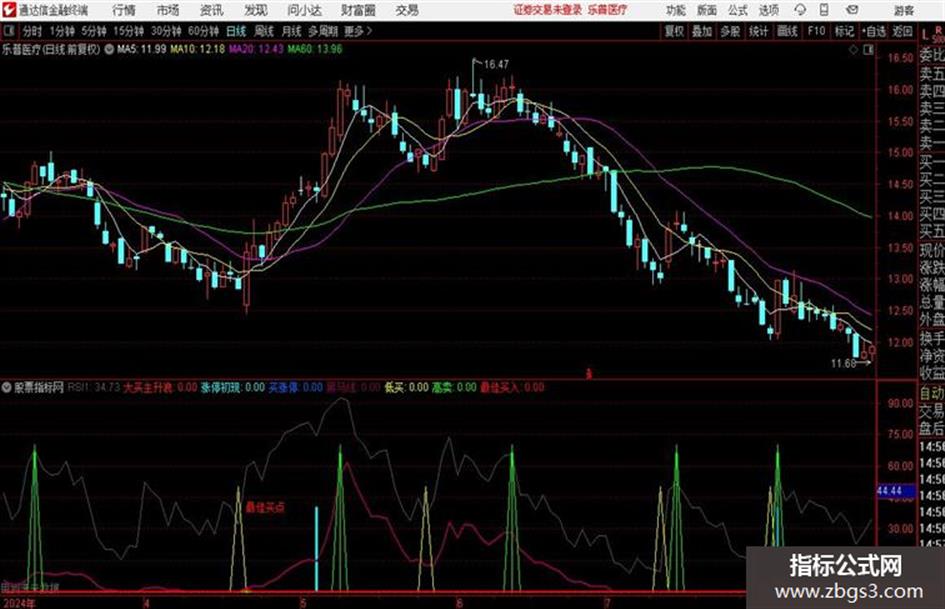Toggle the side panel icon near 16.50
Image resolution: width=945 pixels, height=609 pixels.
pos(868,50)
